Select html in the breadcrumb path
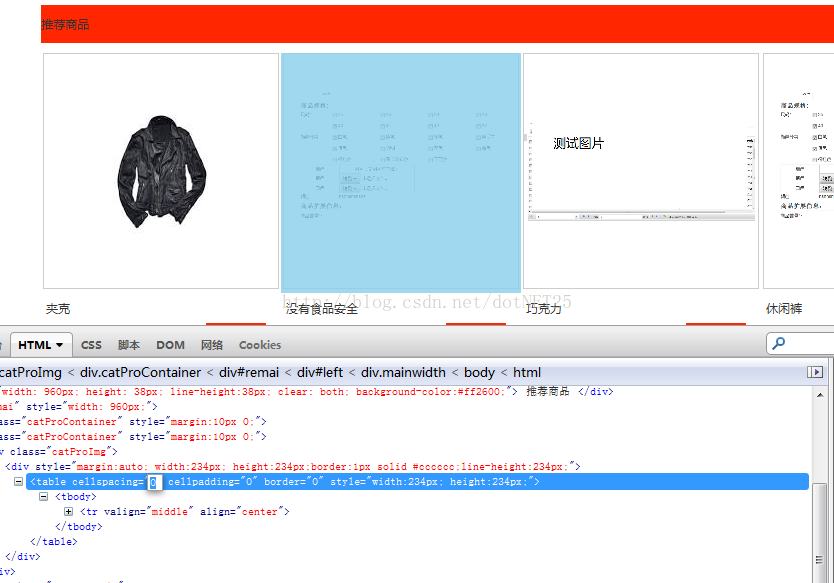The width and height of the screenshot is (834, 583). point(527,372)
